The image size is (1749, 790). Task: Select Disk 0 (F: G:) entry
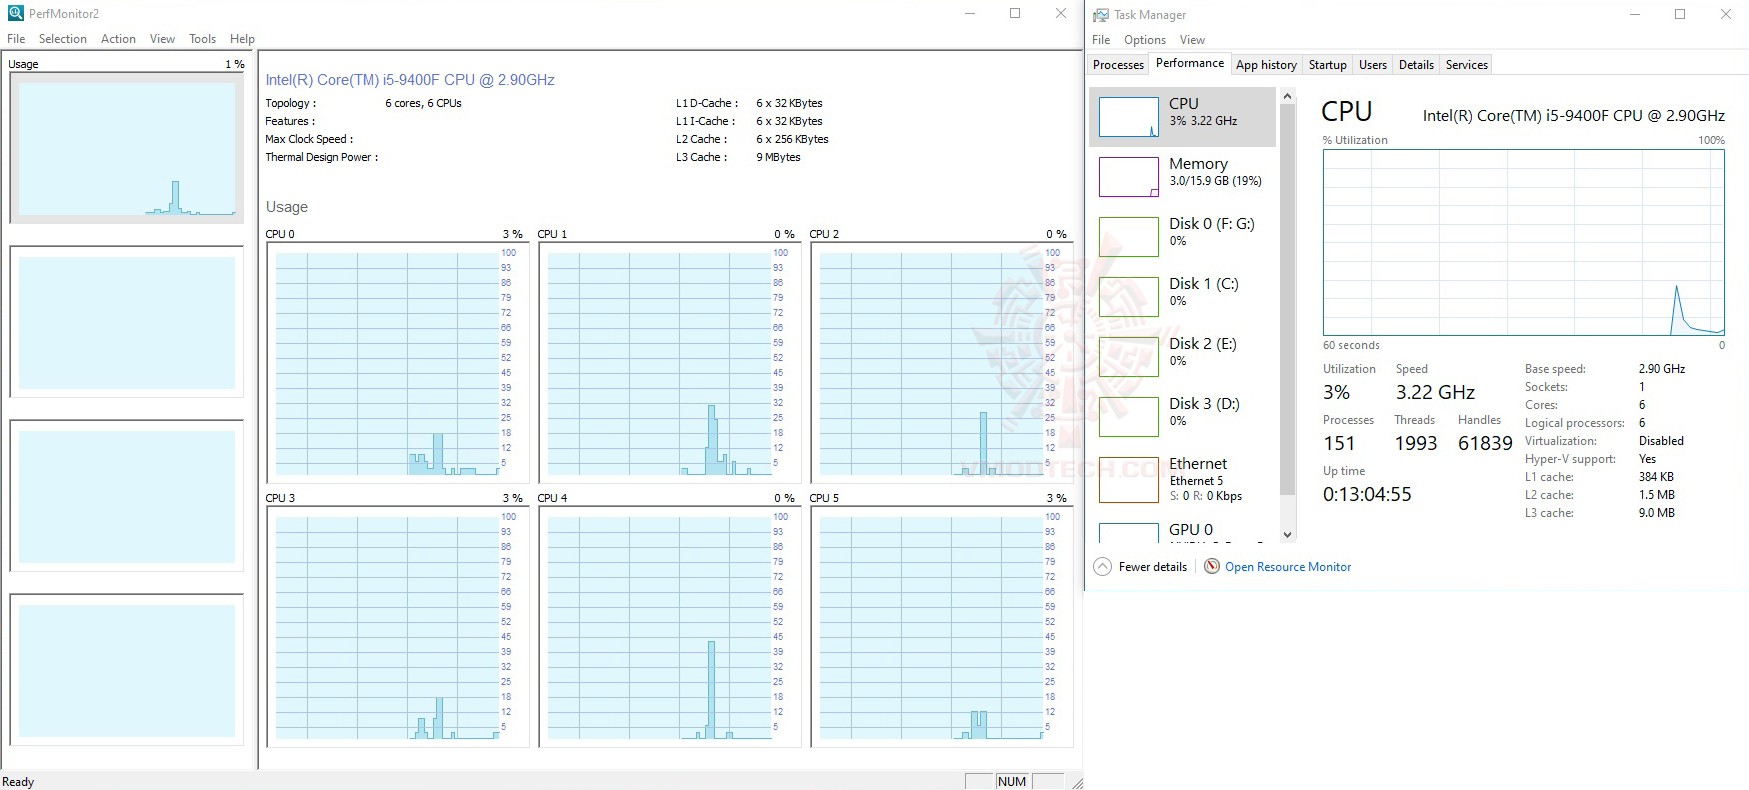tap(1182, 237)
